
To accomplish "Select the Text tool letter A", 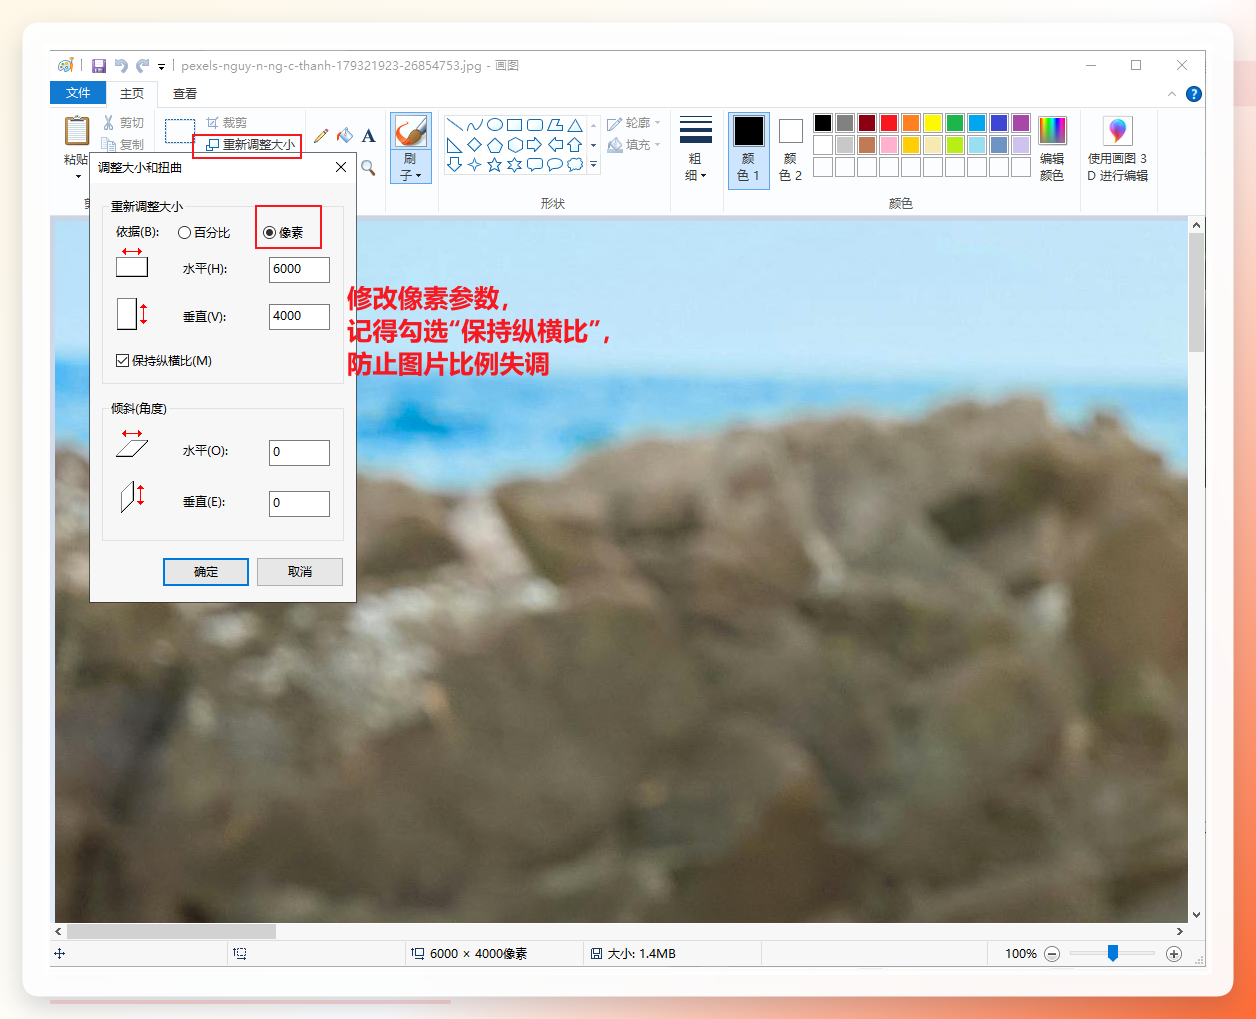I will [368, 135].
